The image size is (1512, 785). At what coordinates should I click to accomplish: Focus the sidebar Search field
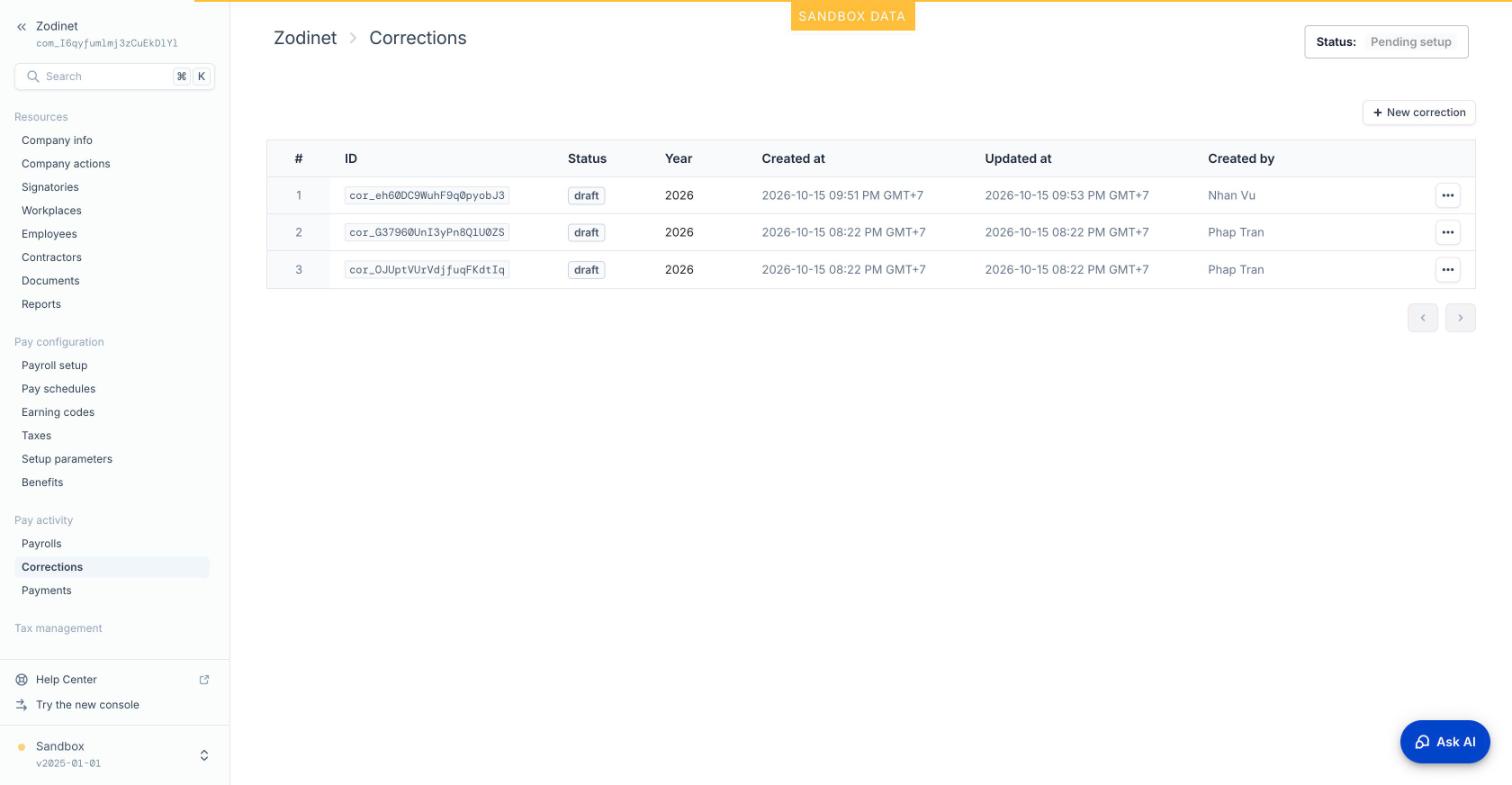coord(114,77)
